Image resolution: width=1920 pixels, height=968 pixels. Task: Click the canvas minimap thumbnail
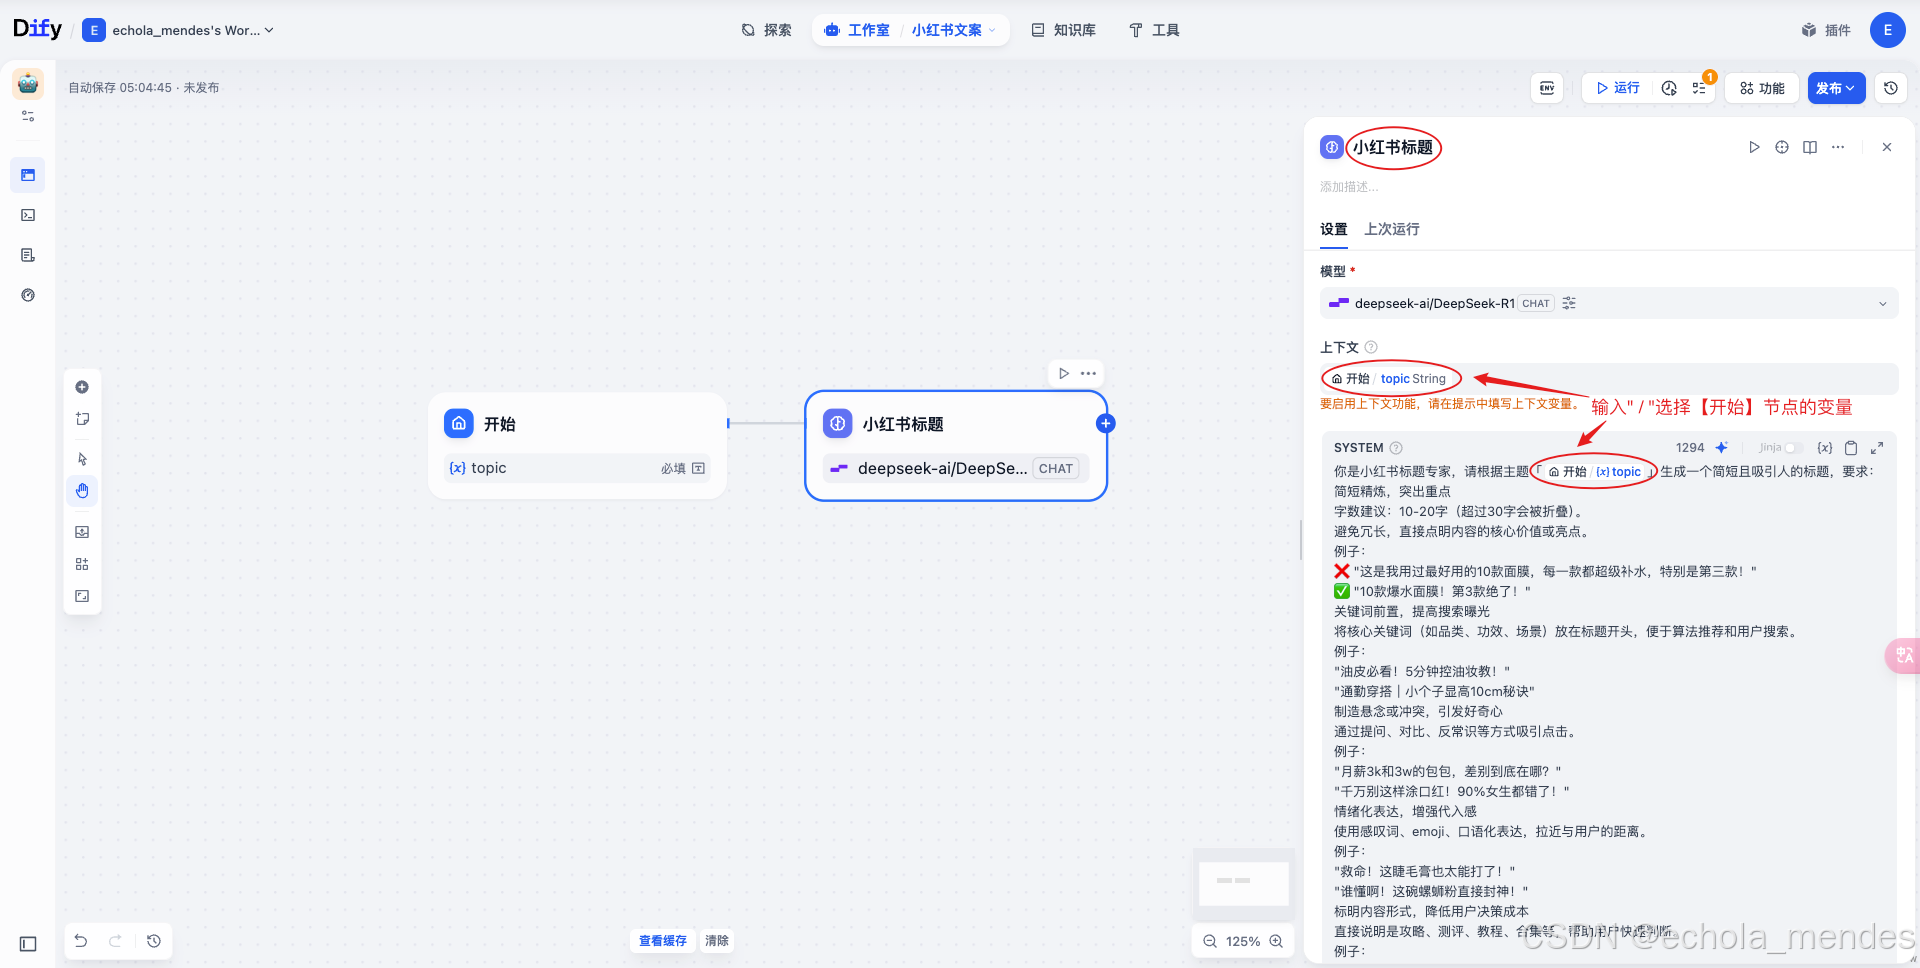[1244, 884]
